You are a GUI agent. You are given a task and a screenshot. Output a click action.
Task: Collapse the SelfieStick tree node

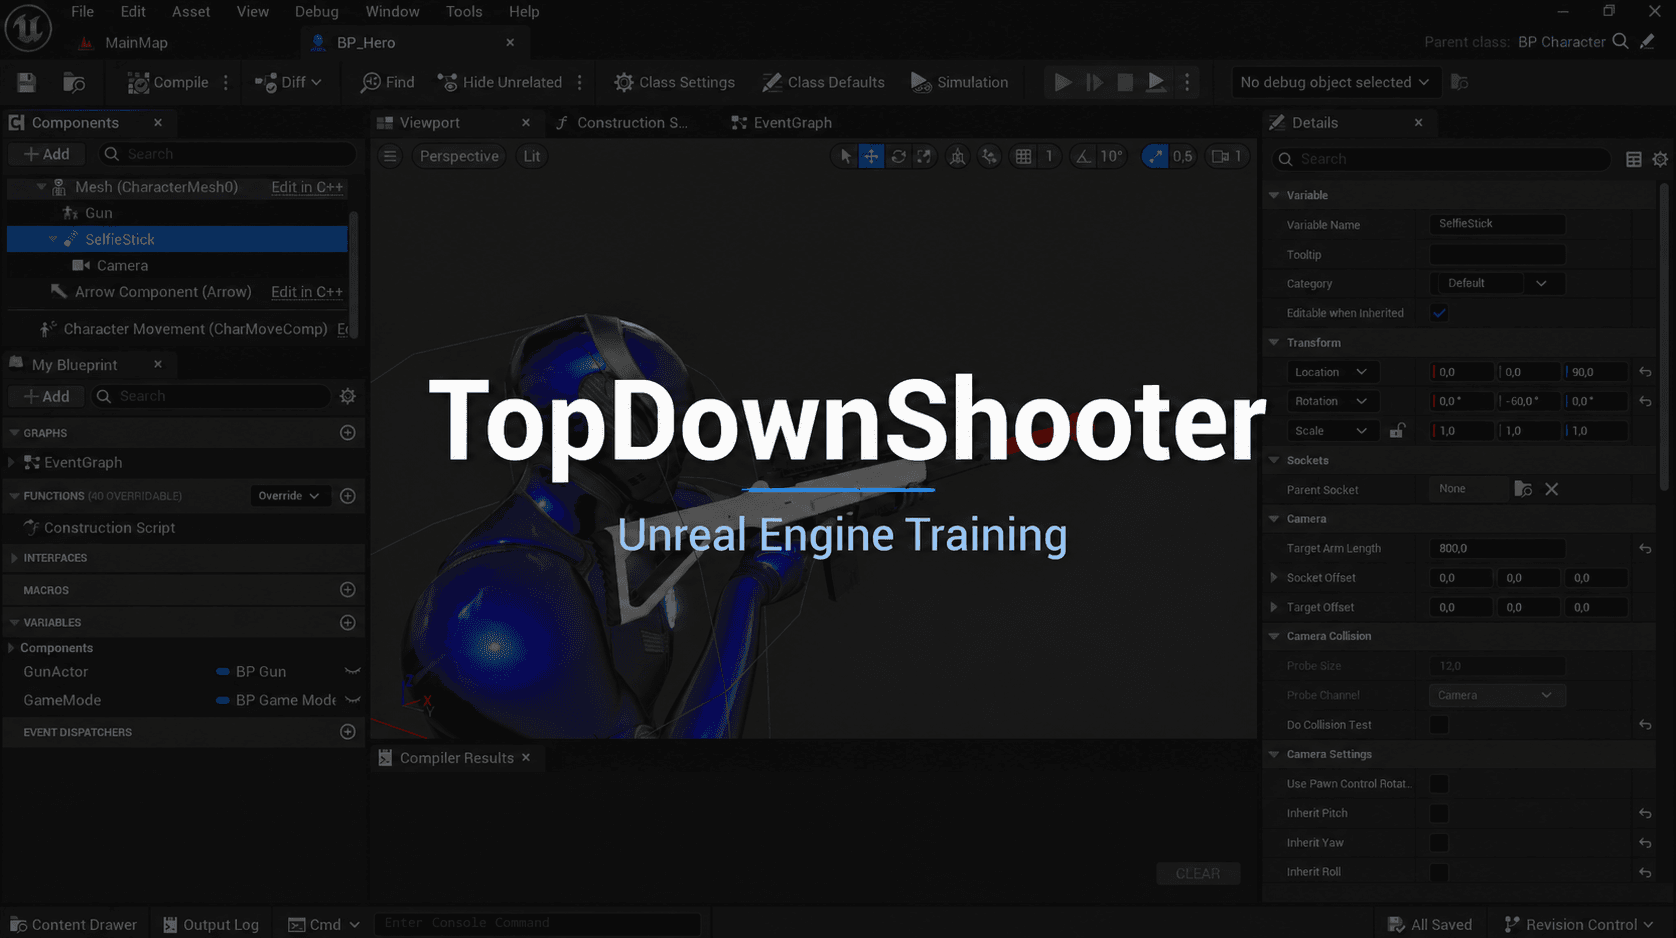pyautogui.click(x=53, y=239)
